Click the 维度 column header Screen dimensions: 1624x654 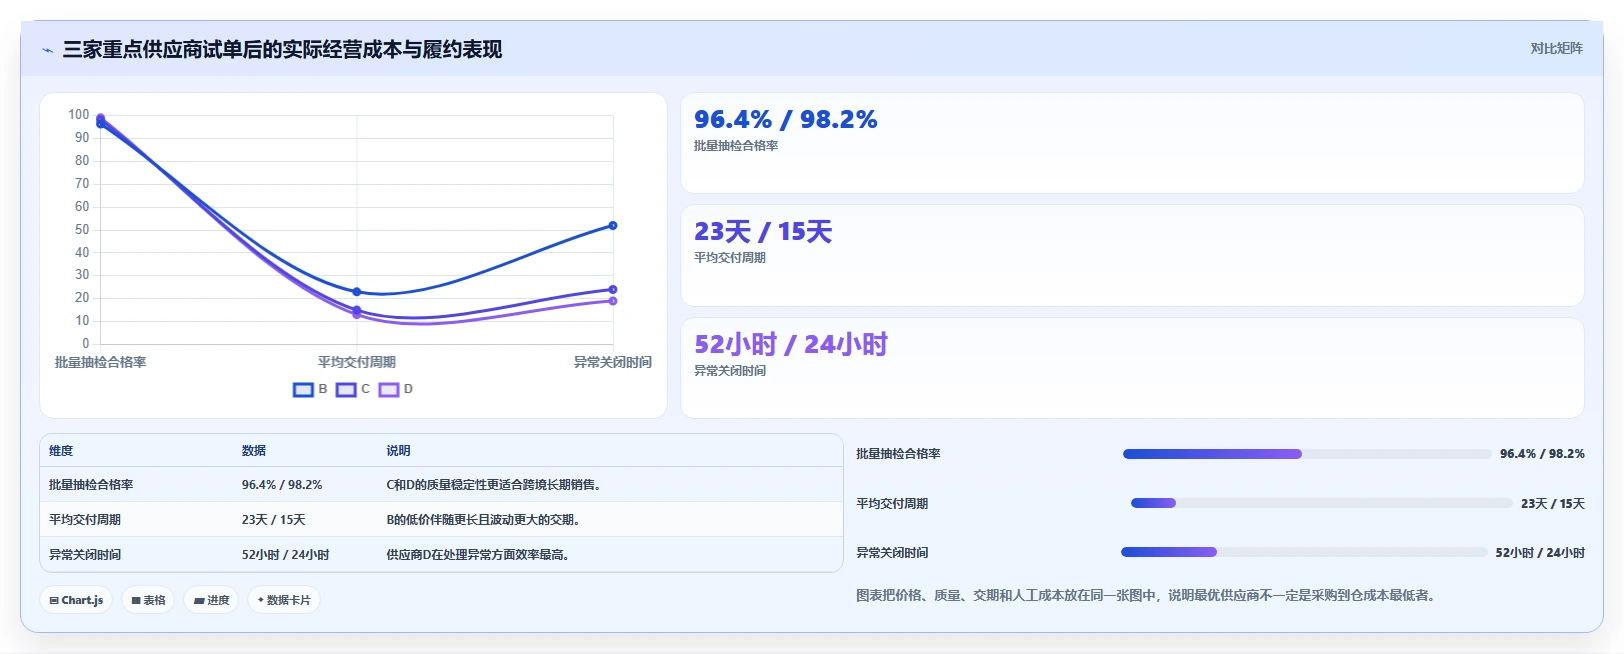[x=61, y=451]
